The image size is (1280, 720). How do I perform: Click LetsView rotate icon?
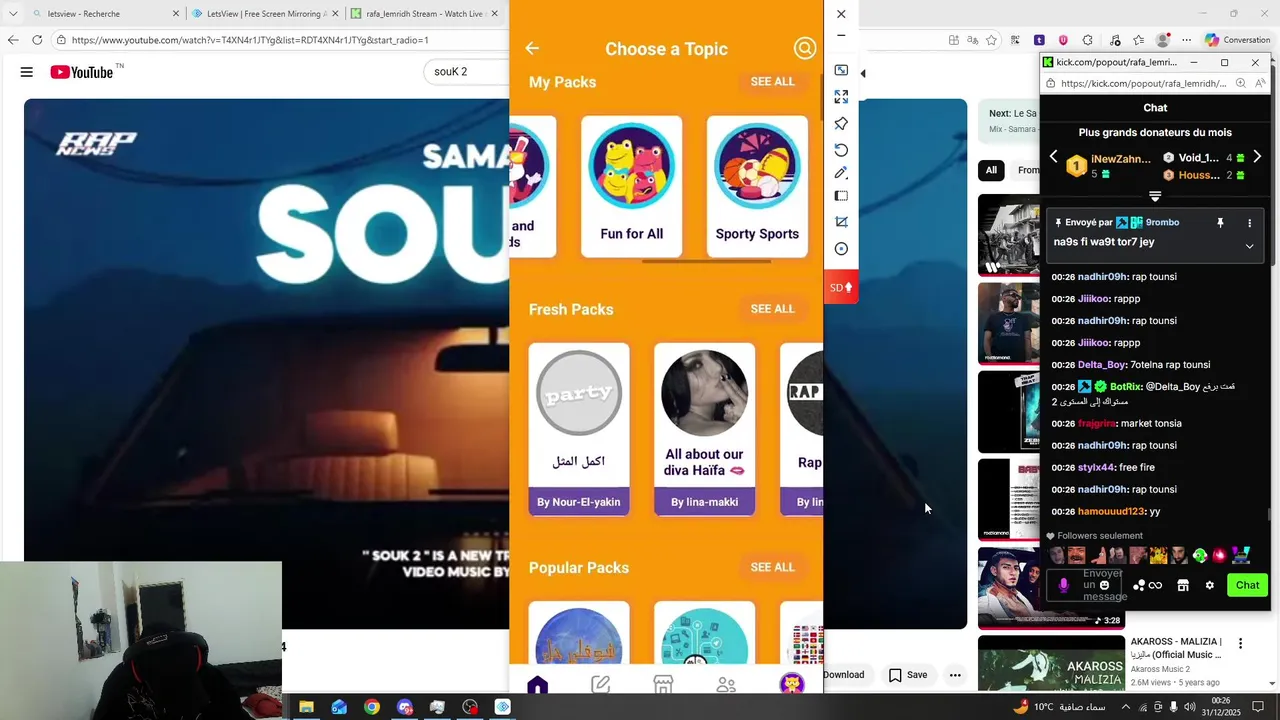[841, 150]
